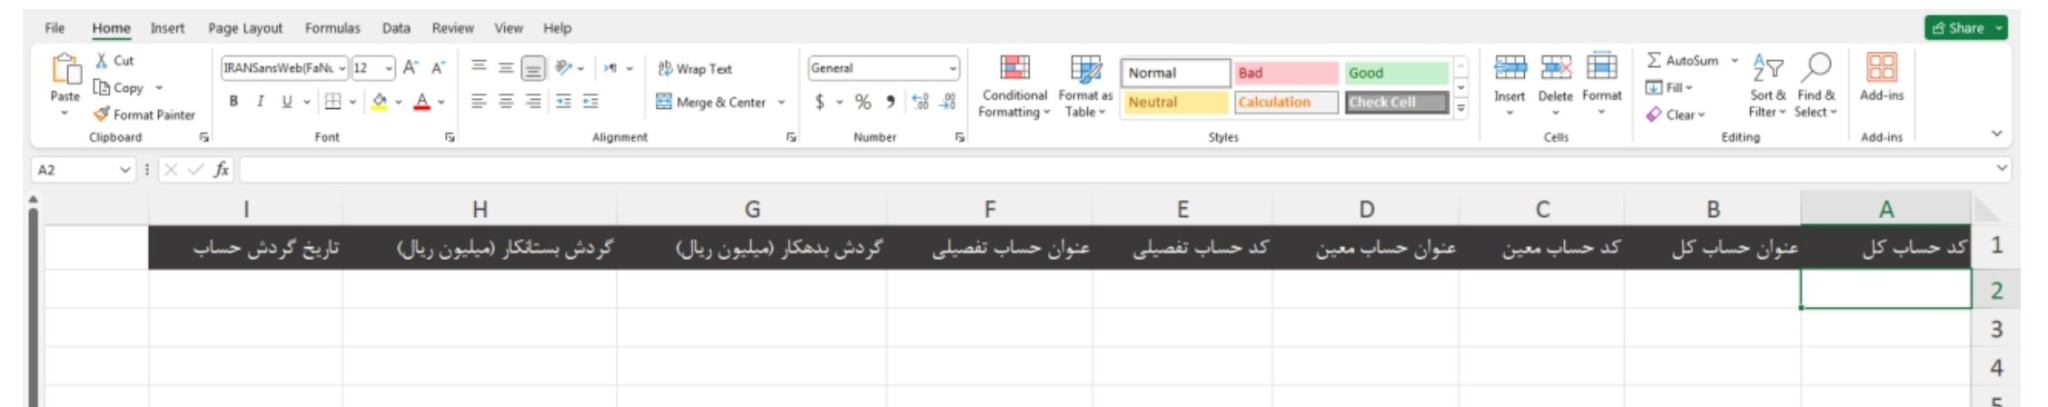Open the Formulas ribbon tab
This screenshot has width=2048, height=407.
[332, 28]
